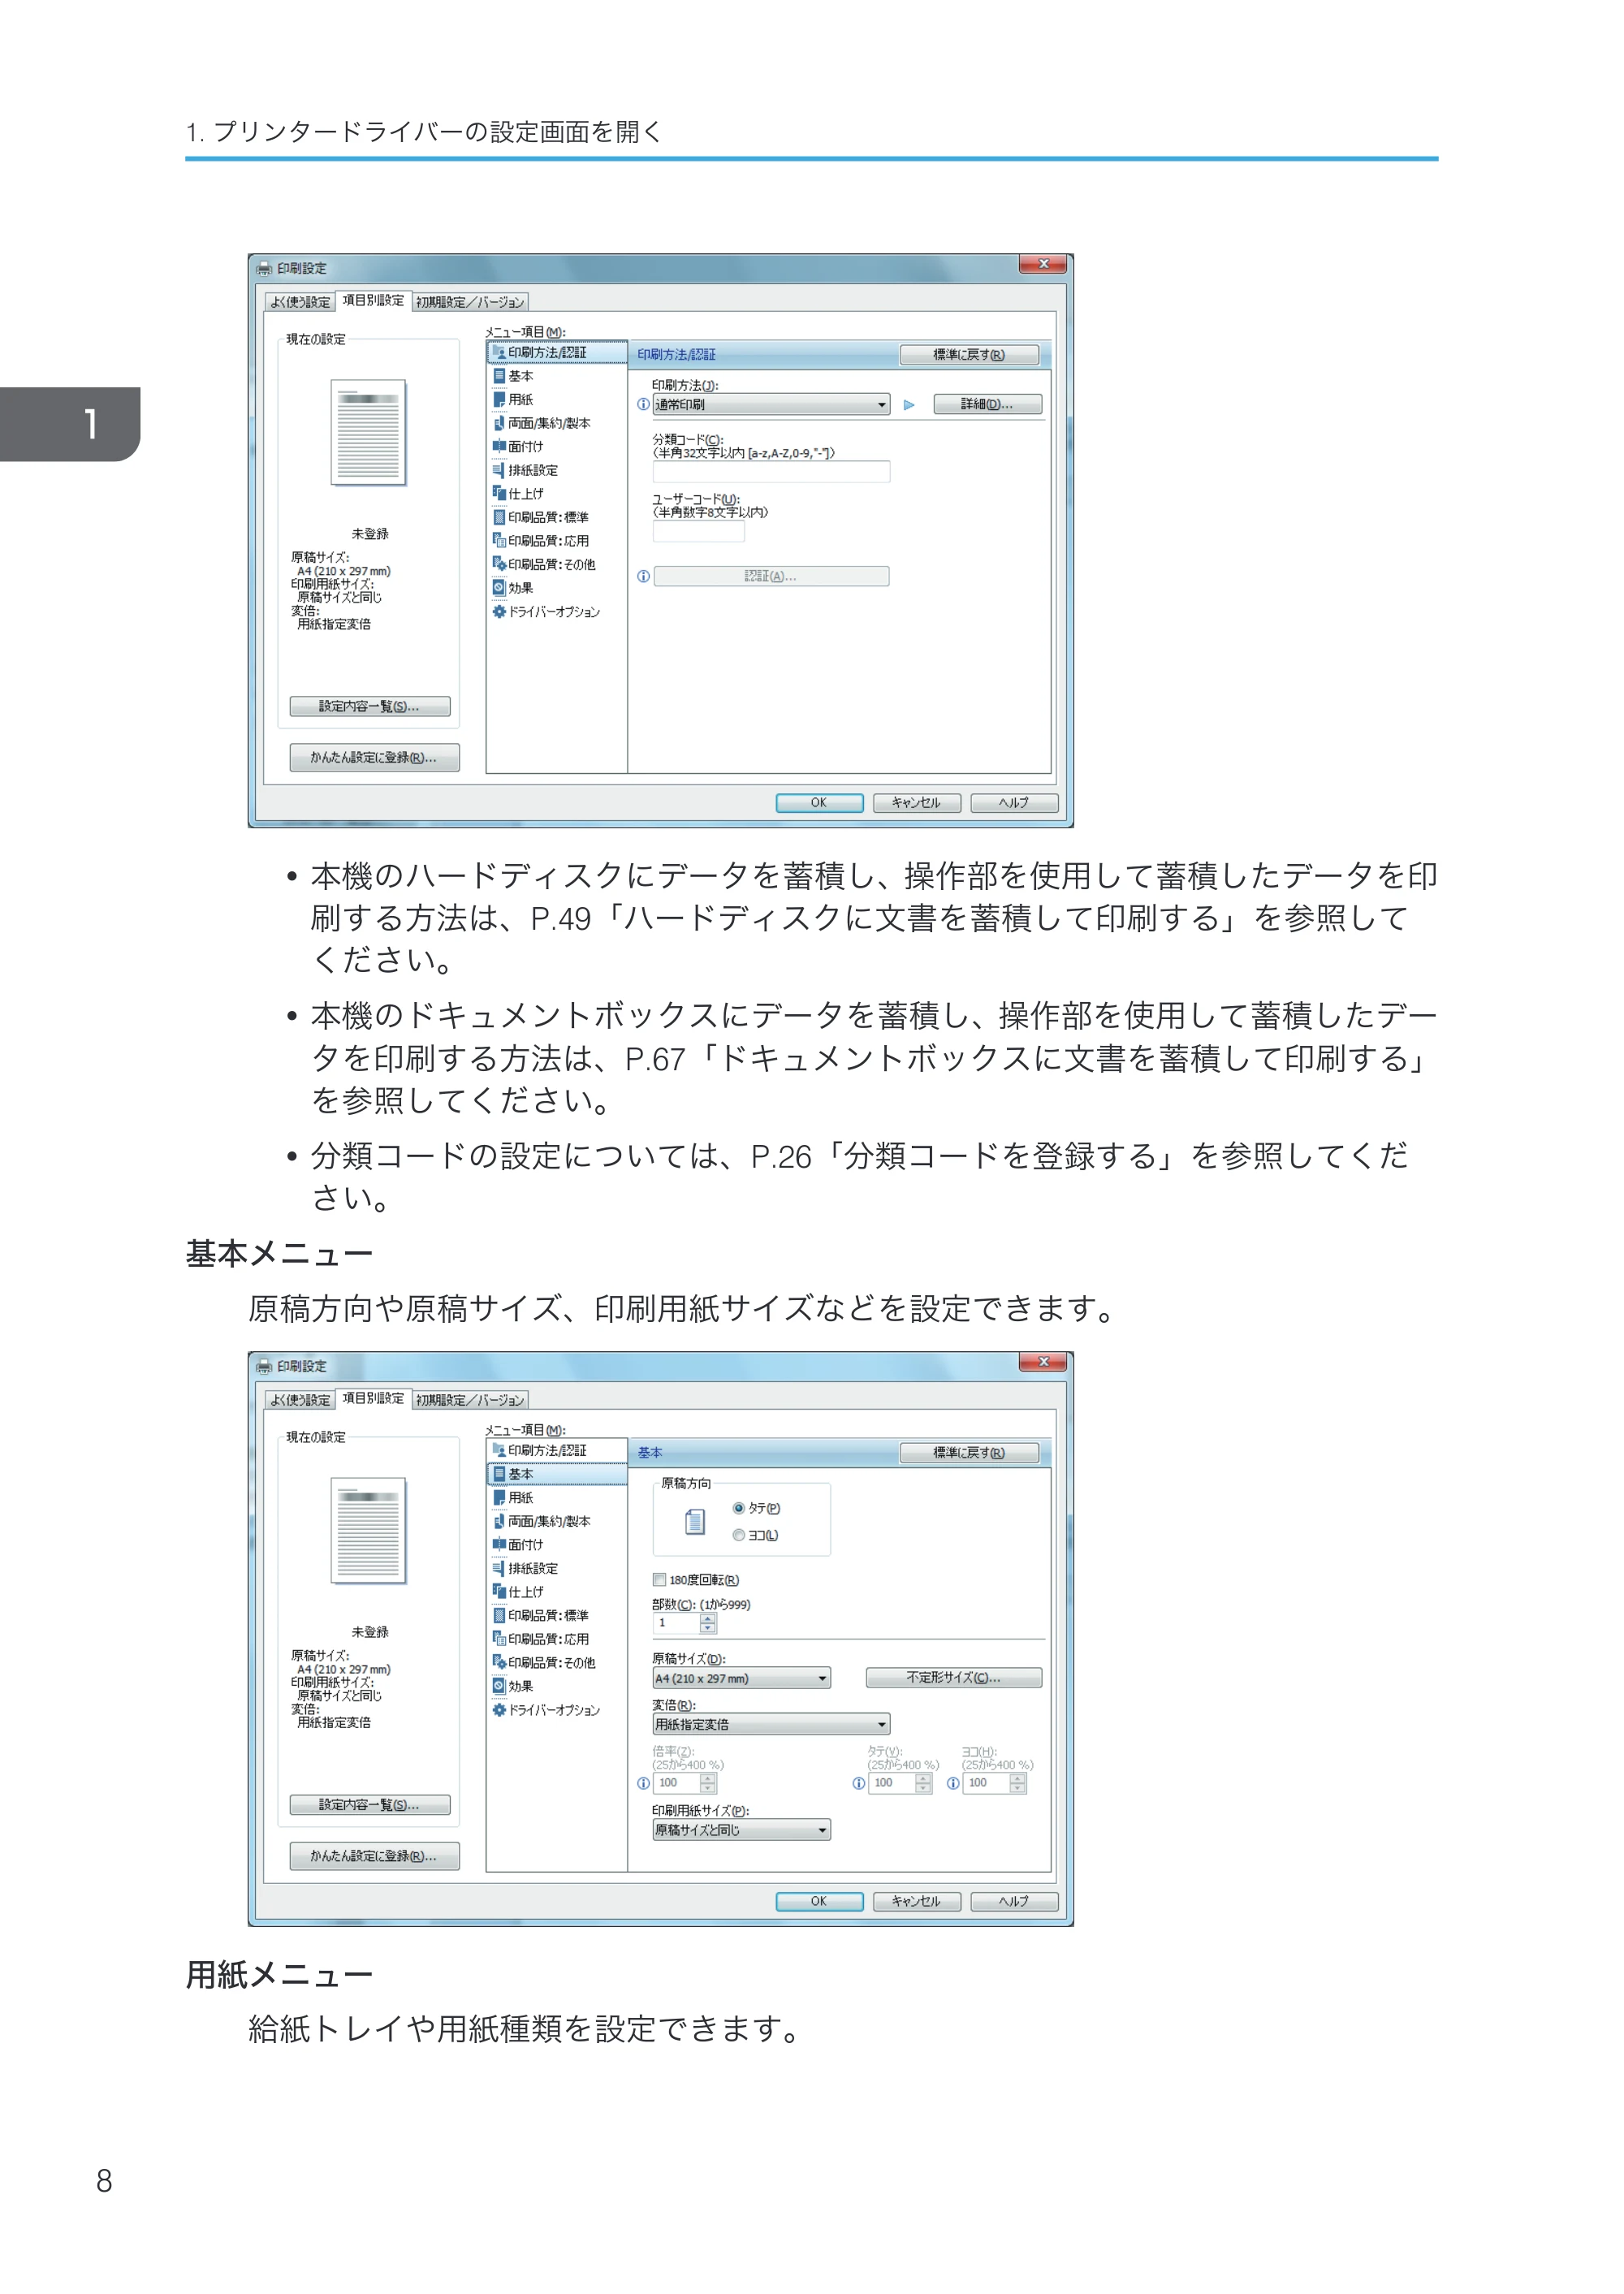1624x2294 pixels.
Task: Select 仕上げ icon in 印刷方法/認証 dialog menu
Action: click(499, 494)
